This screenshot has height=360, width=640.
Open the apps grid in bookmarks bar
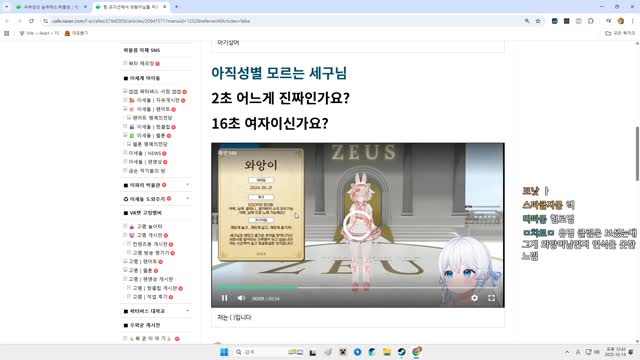(x=7, y=33)
